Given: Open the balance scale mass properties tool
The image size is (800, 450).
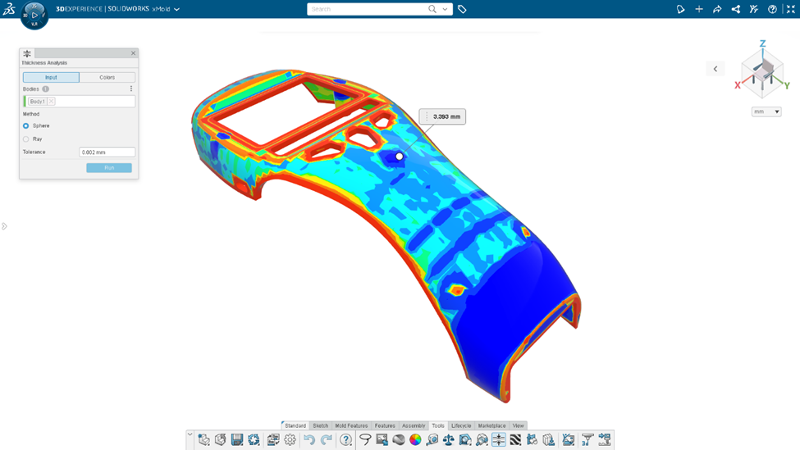Looking at the screenshot, I should pyautogui.click(x=448, y=439).
